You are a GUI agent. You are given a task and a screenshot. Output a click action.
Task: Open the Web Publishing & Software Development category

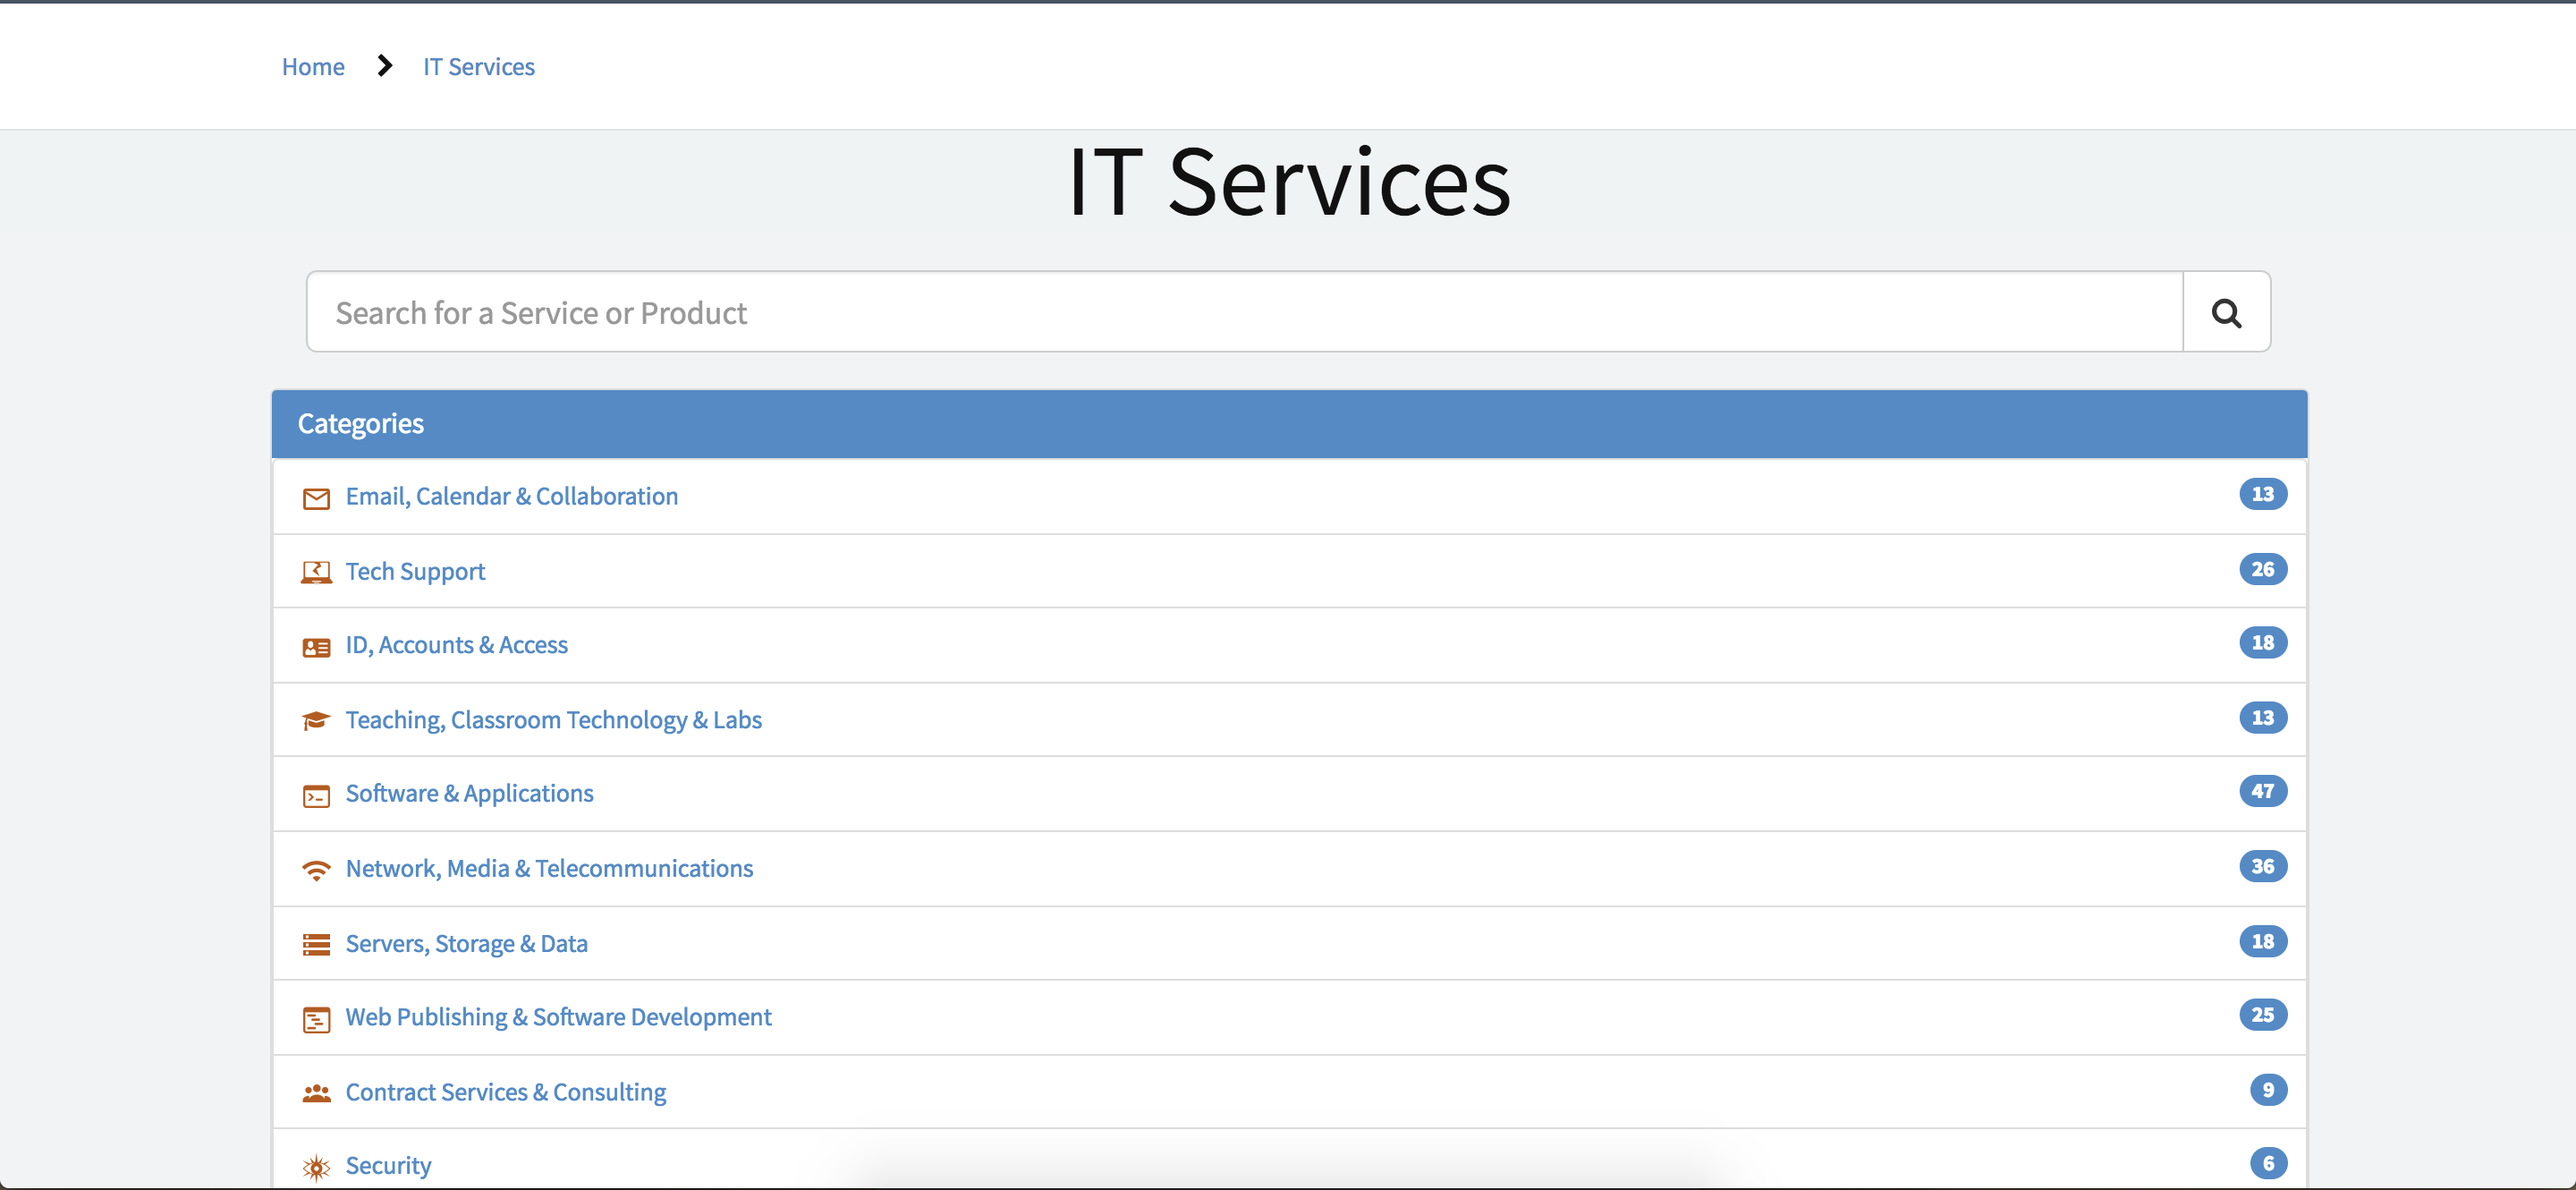coord(558,1016)
